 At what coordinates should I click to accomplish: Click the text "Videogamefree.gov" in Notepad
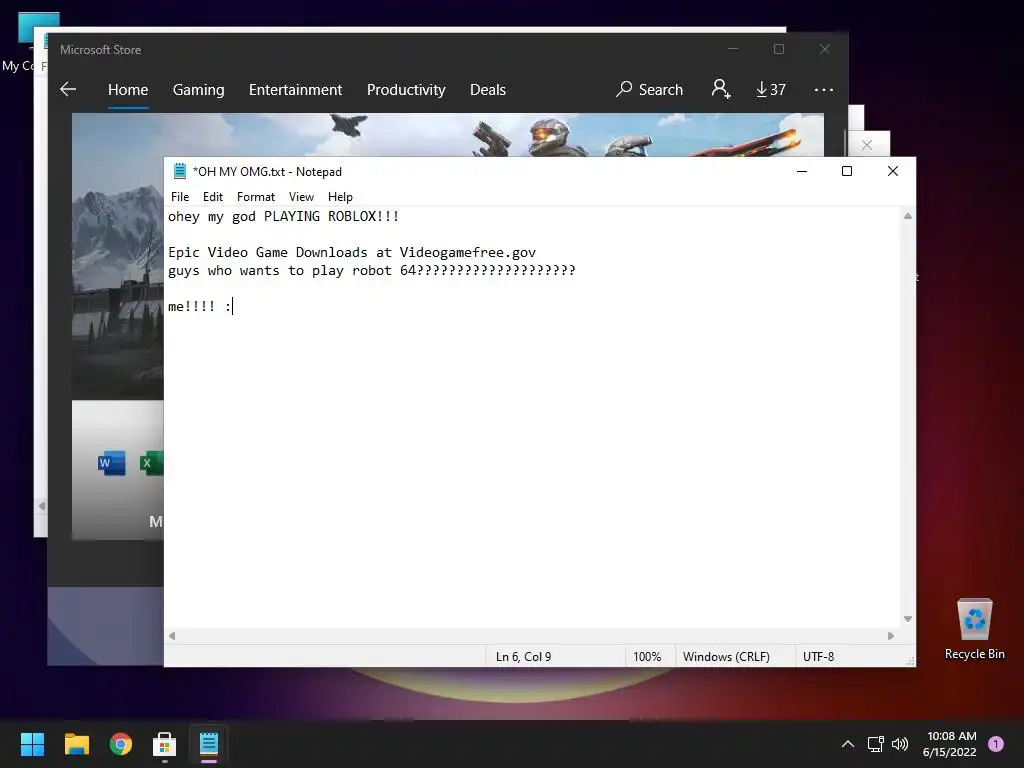468,253
